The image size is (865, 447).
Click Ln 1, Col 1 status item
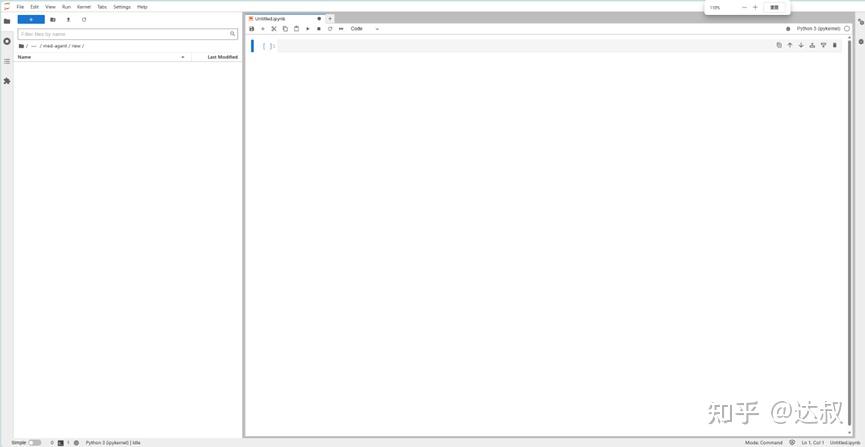click(x=813, y=443)
